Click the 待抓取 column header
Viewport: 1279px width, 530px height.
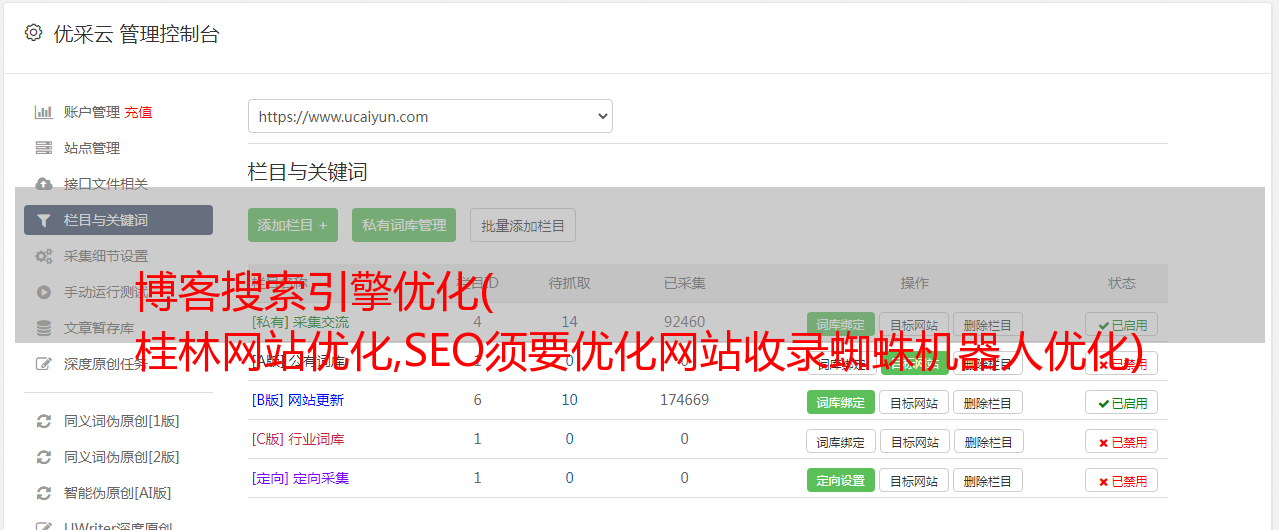click(570, 283)
